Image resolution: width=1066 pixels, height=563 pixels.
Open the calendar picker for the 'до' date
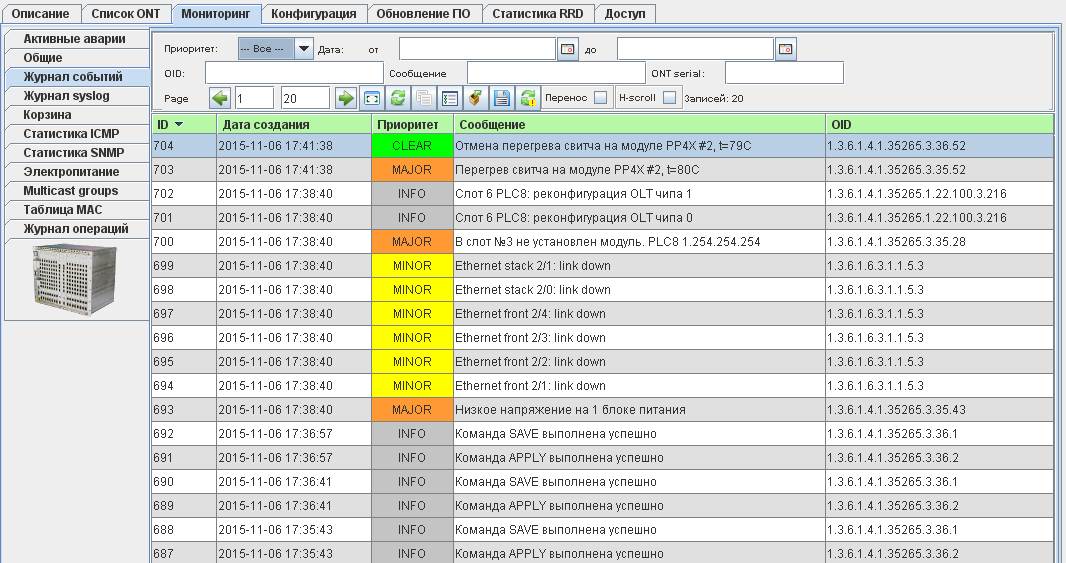786,49
